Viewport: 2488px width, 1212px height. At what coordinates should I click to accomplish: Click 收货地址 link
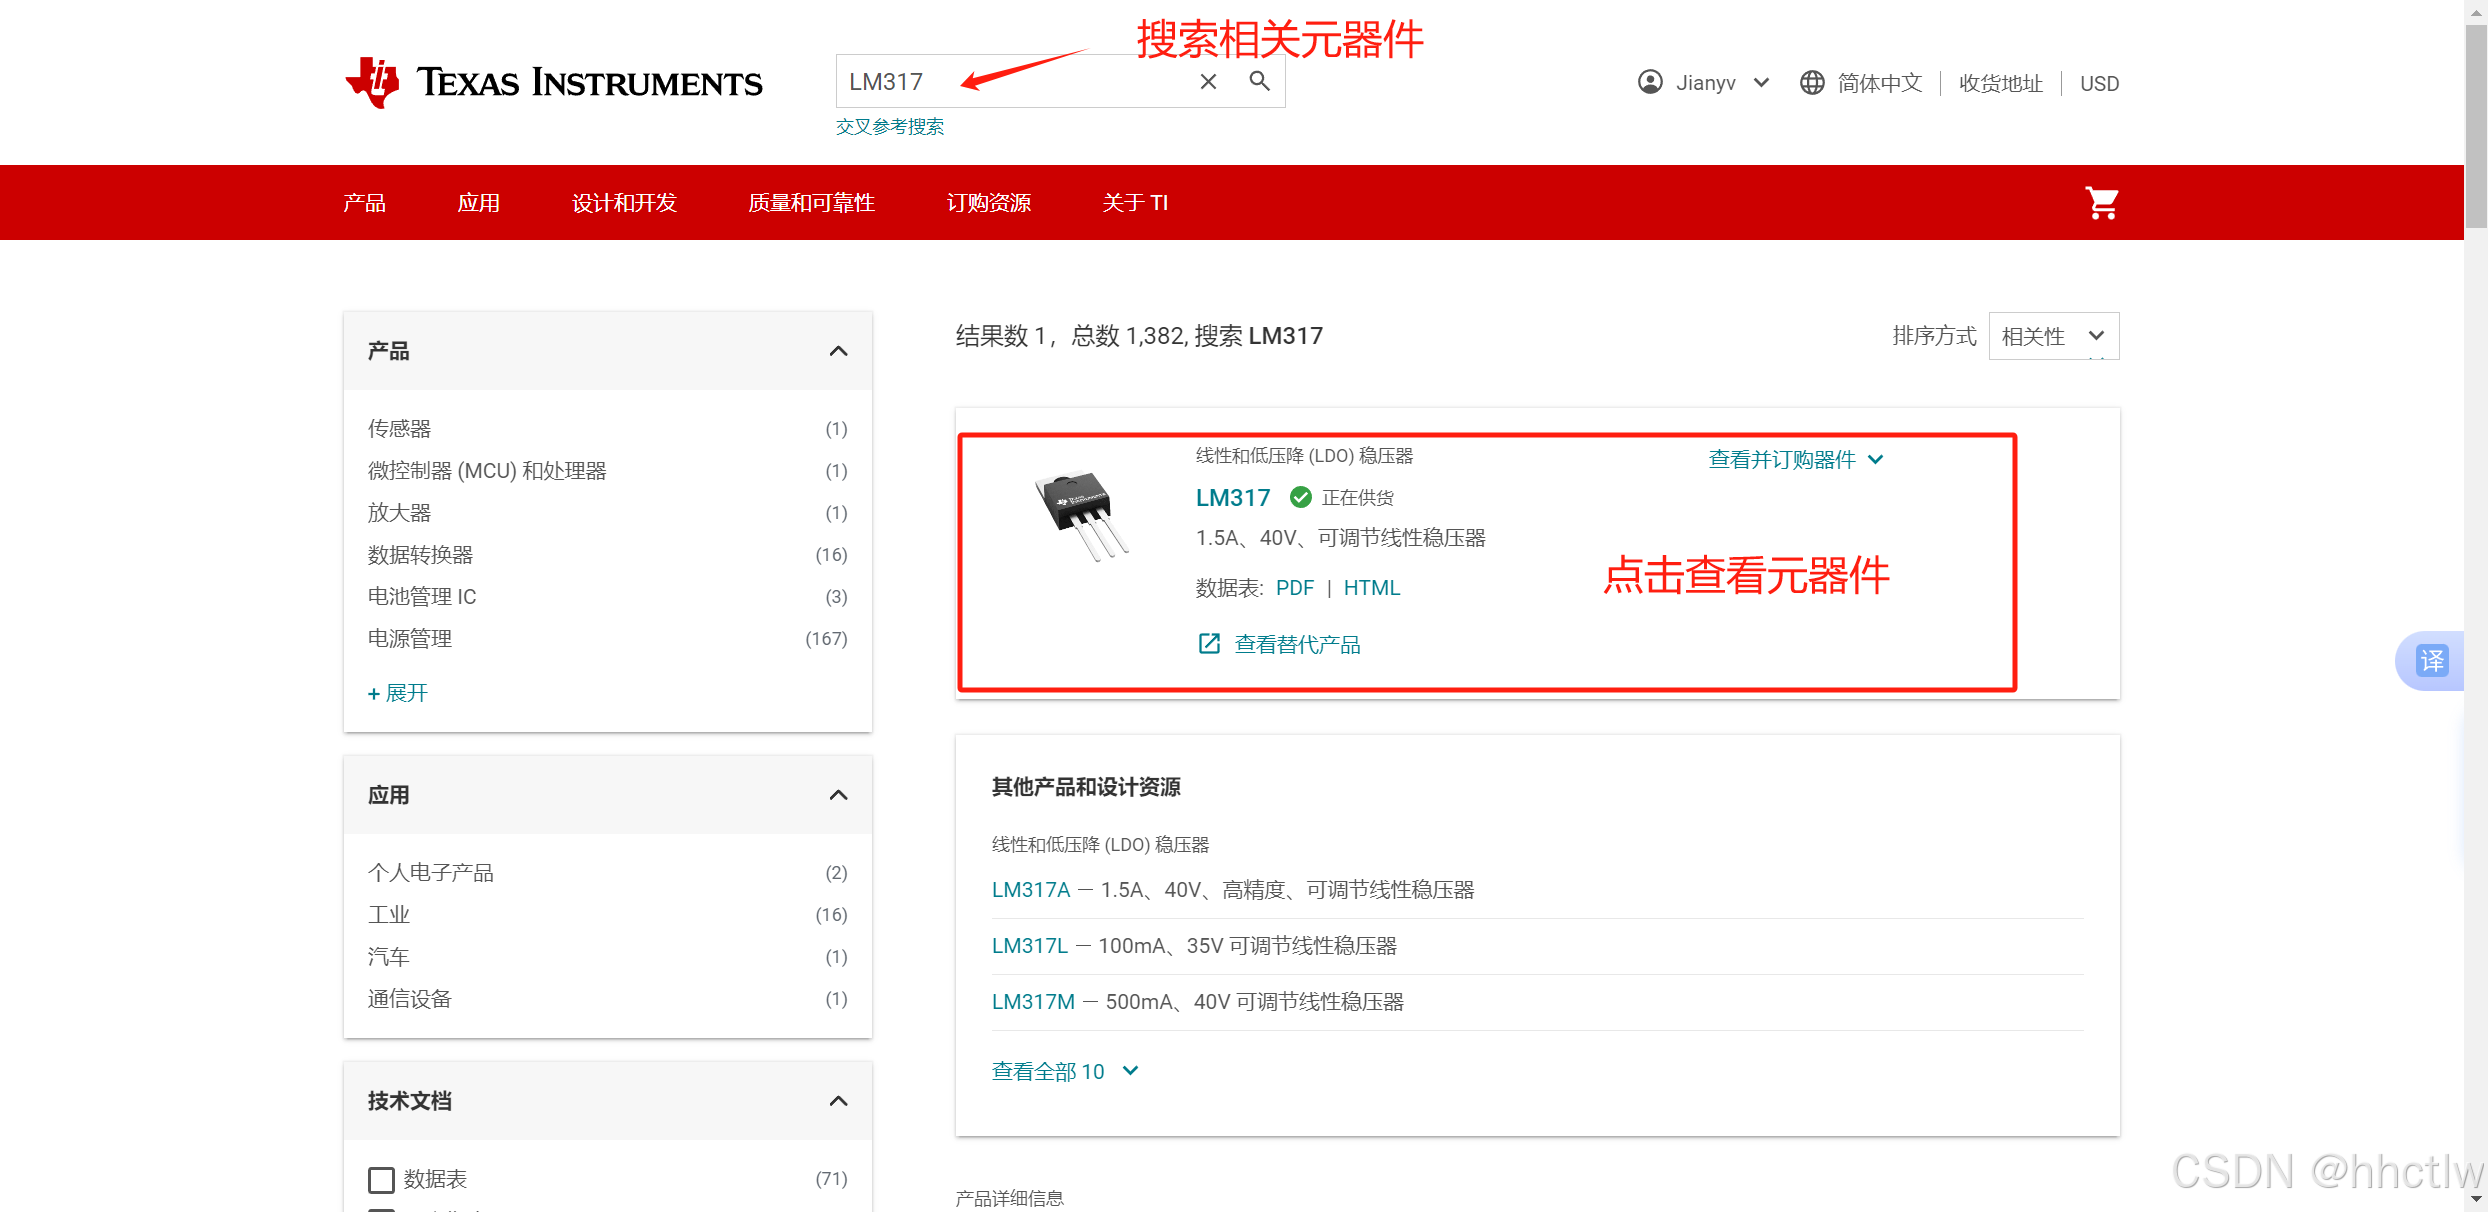coord(2001,83)
